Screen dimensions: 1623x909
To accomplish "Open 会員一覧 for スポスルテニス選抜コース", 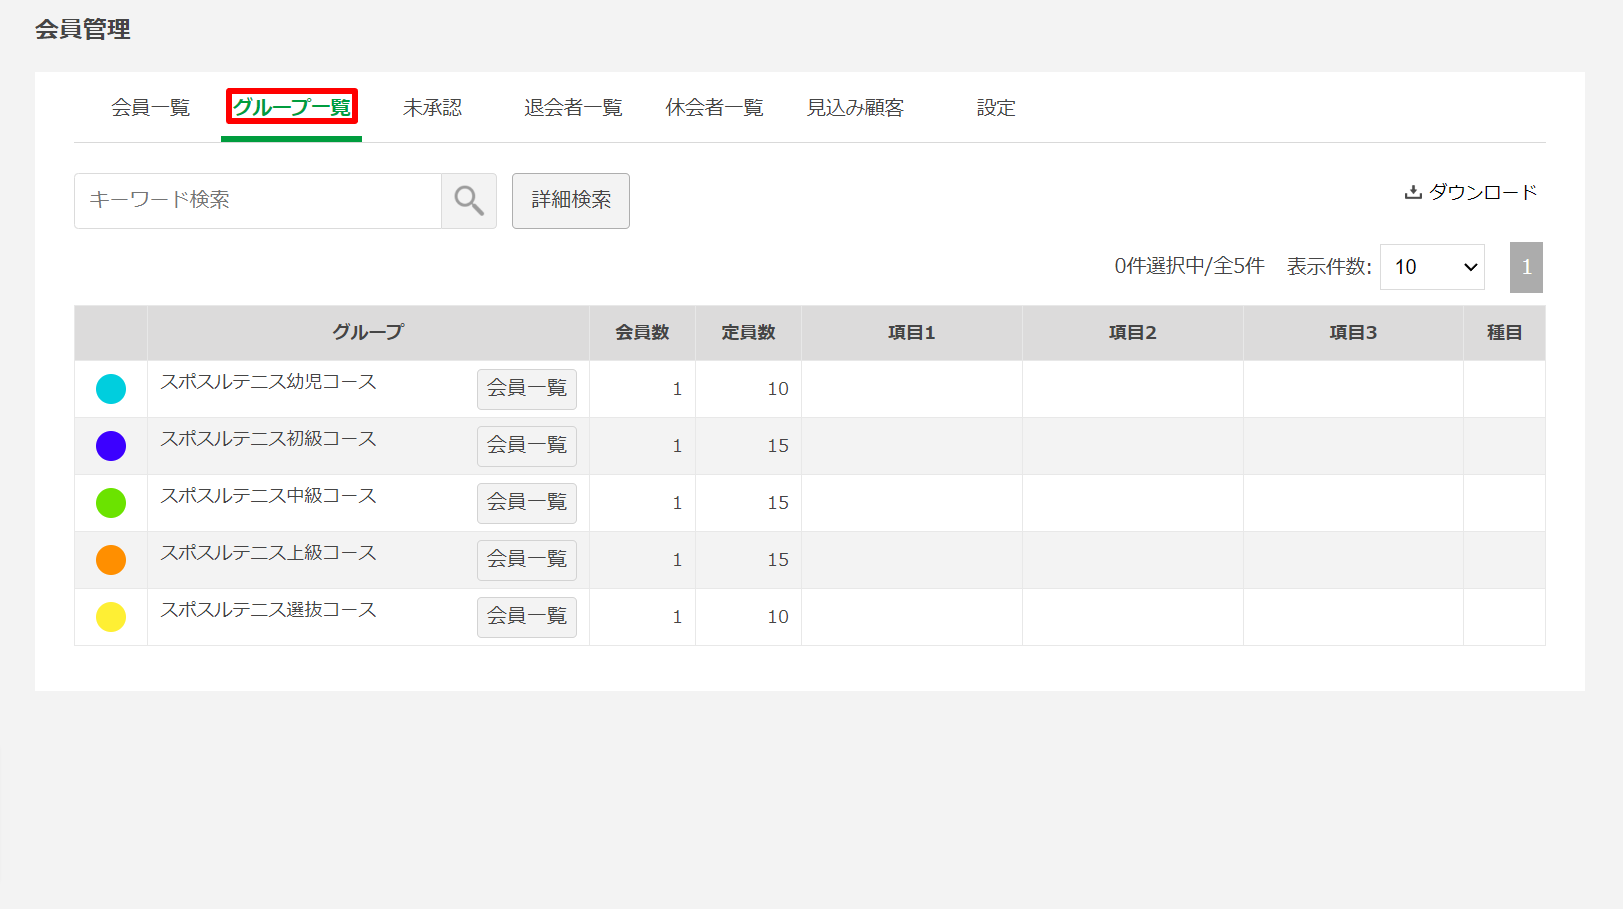I will click(527, 617).
